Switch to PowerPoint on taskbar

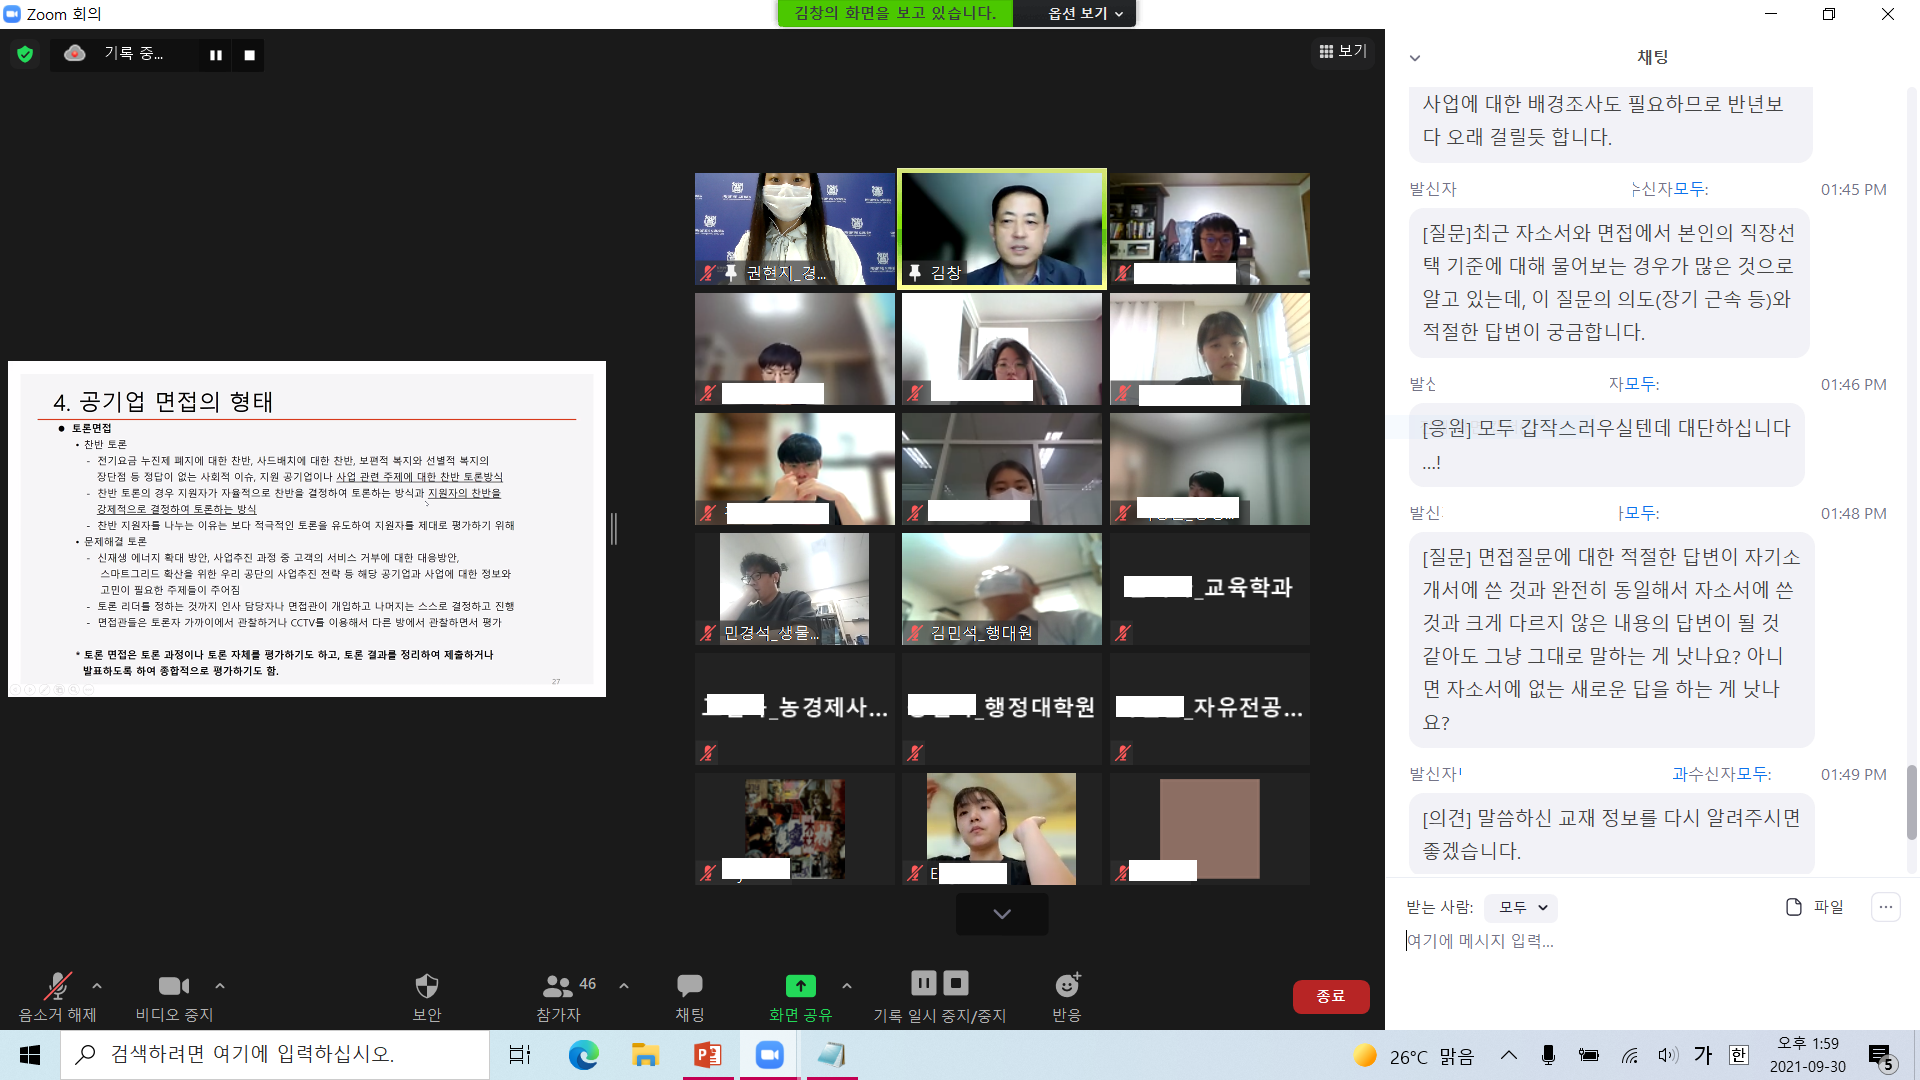(707, 1055)
